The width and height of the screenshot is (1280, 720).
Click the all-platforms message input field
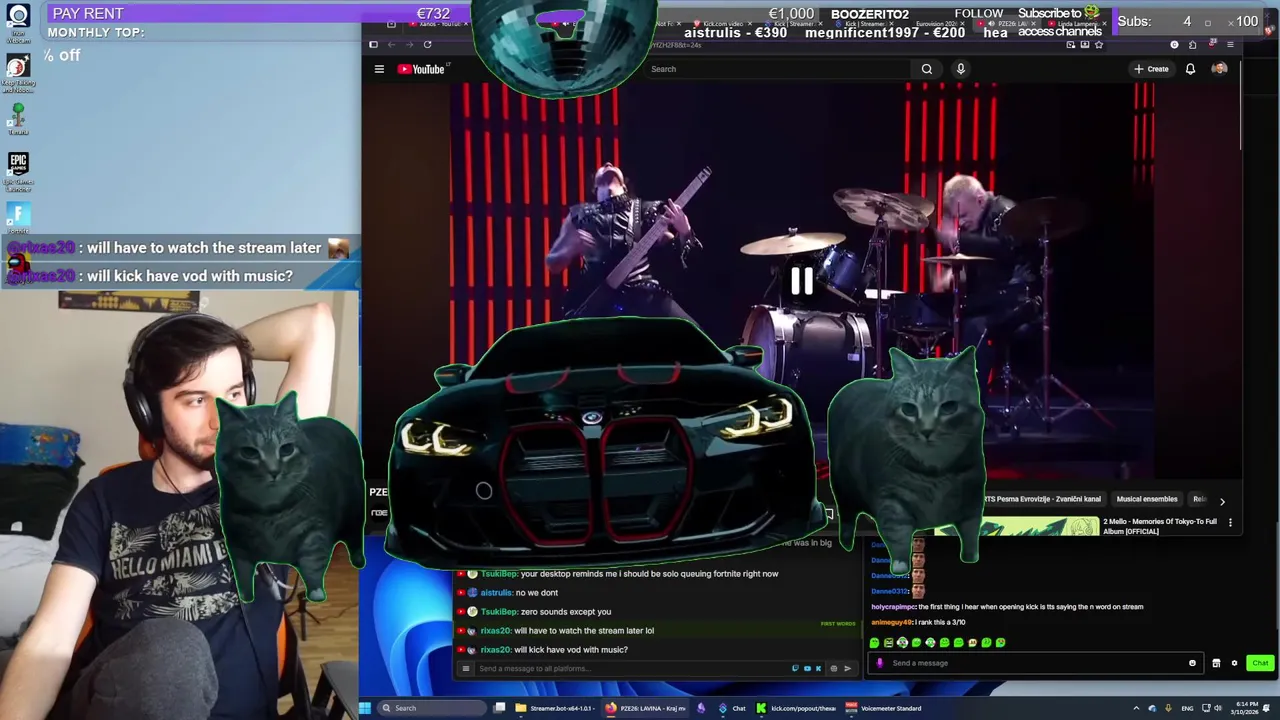tap(630, 669)
